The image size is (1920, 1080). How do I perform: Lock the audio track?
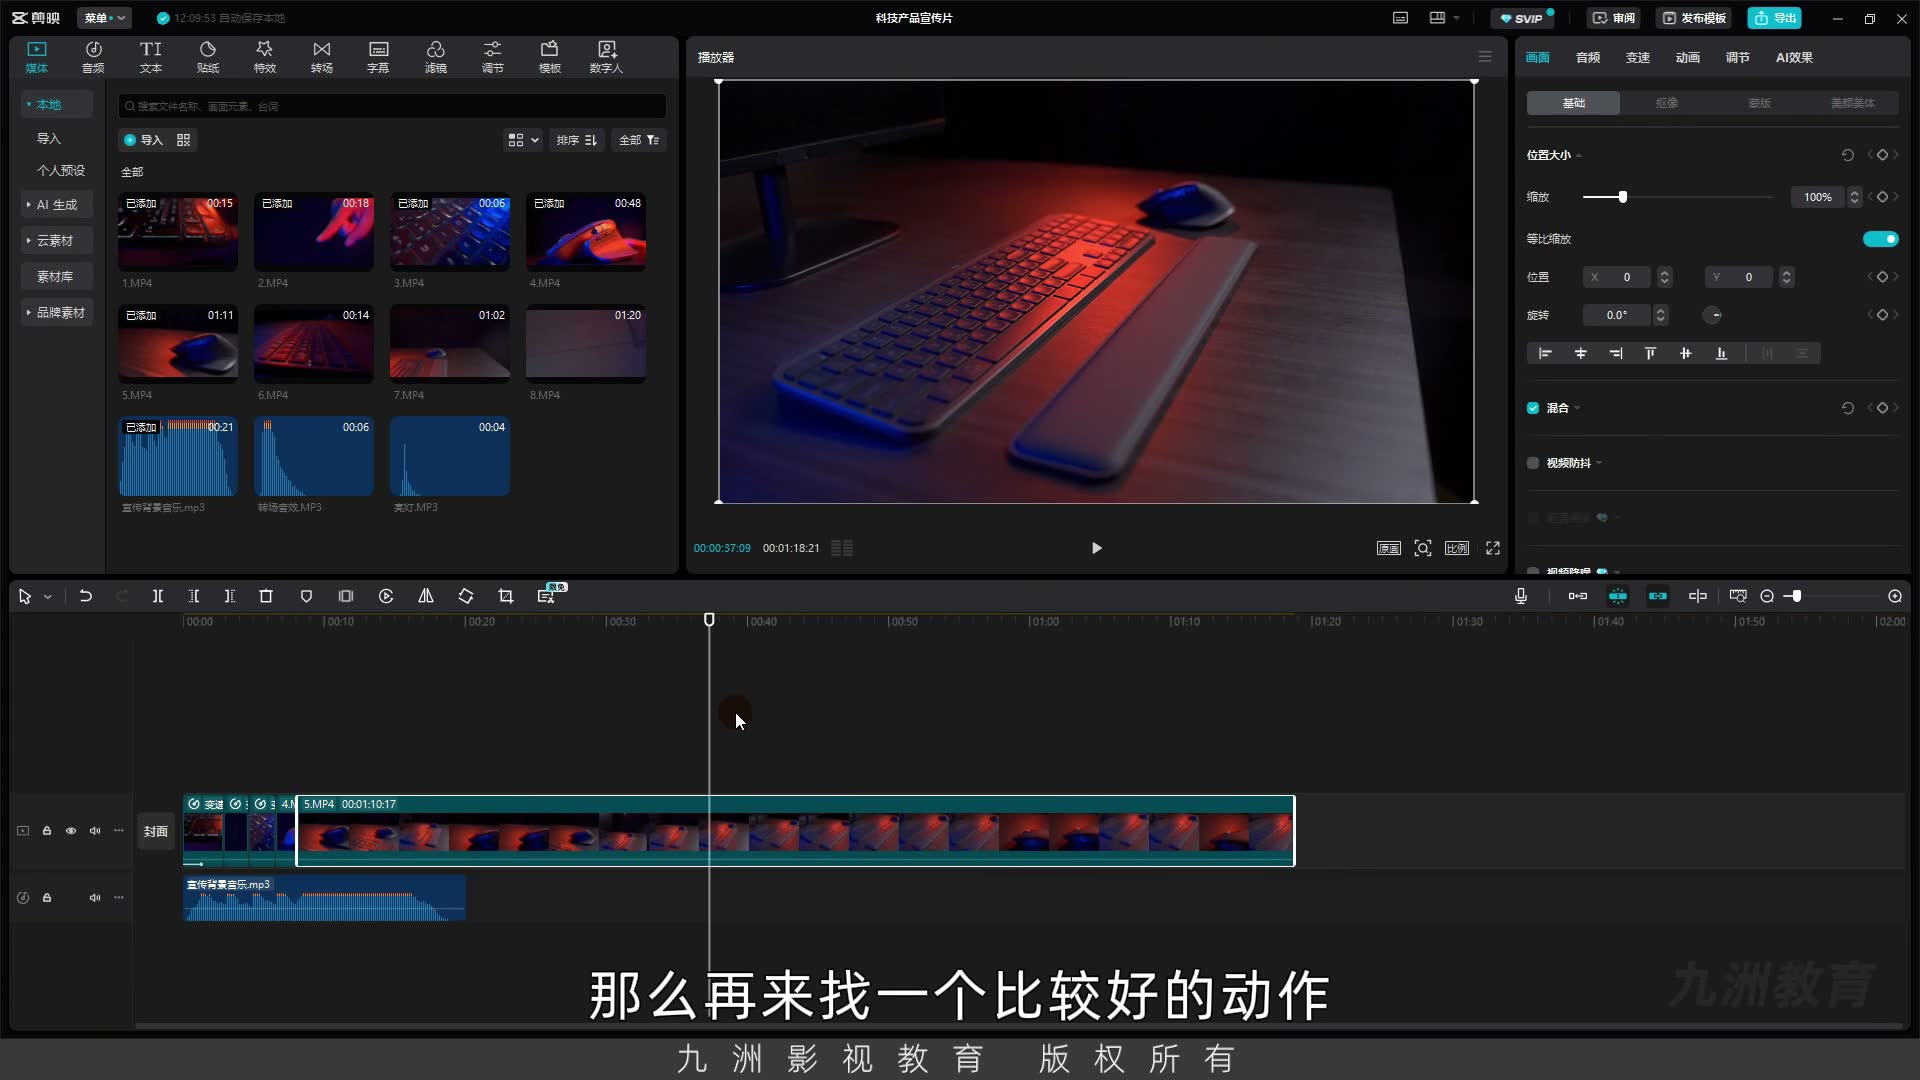pyautogui.click(x=47, y=898)
